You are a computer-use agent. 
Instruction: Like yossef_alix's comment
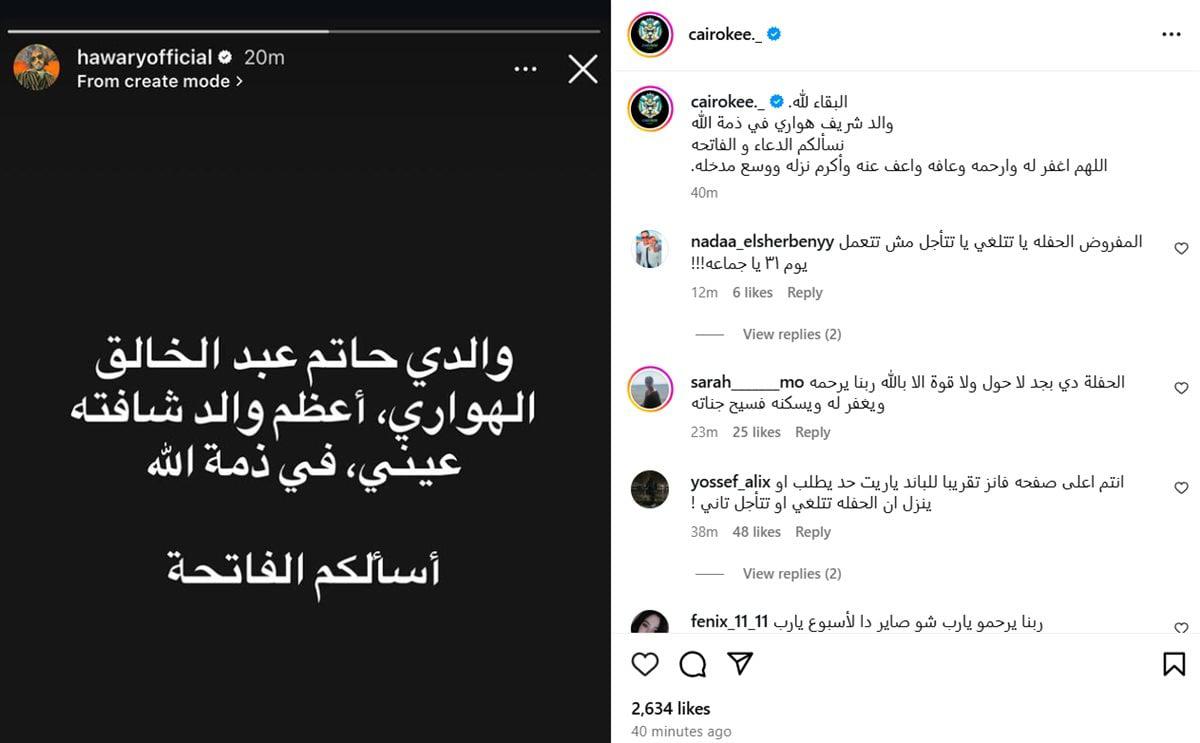coord(1181,488)
